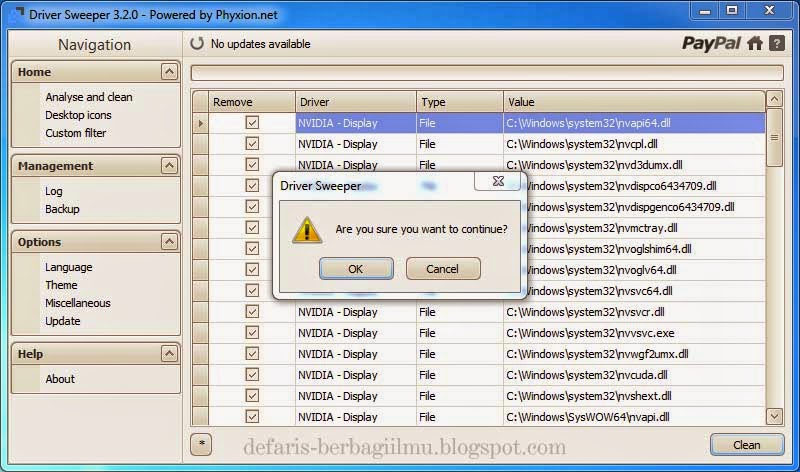The height and width of the screenshot is (472, 800).
Task: Collapse the Management section
Action: click(x=168, y=166)
